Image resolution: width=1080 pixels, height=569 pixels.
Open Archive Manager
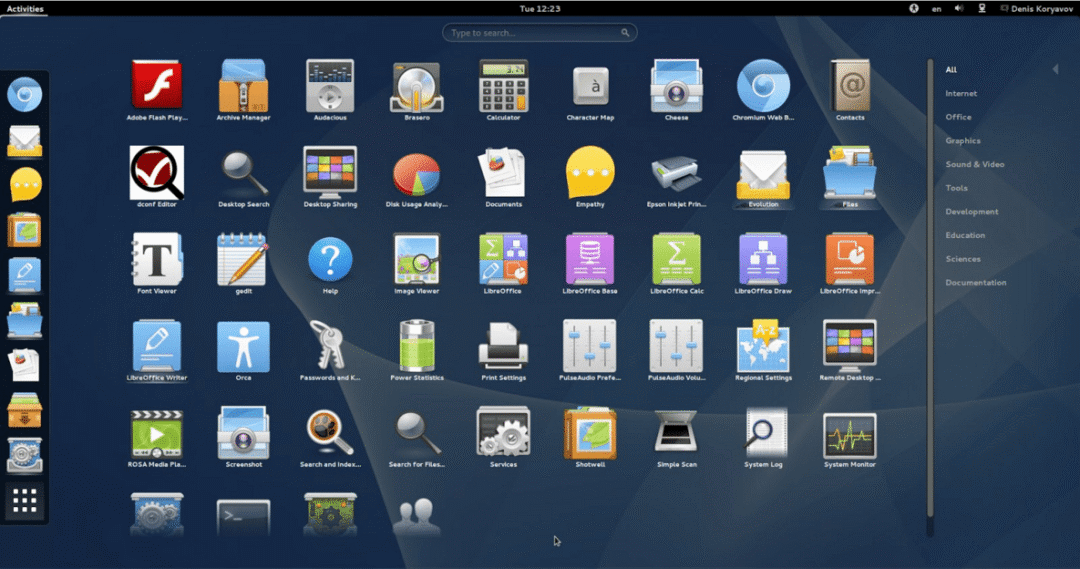243,90
